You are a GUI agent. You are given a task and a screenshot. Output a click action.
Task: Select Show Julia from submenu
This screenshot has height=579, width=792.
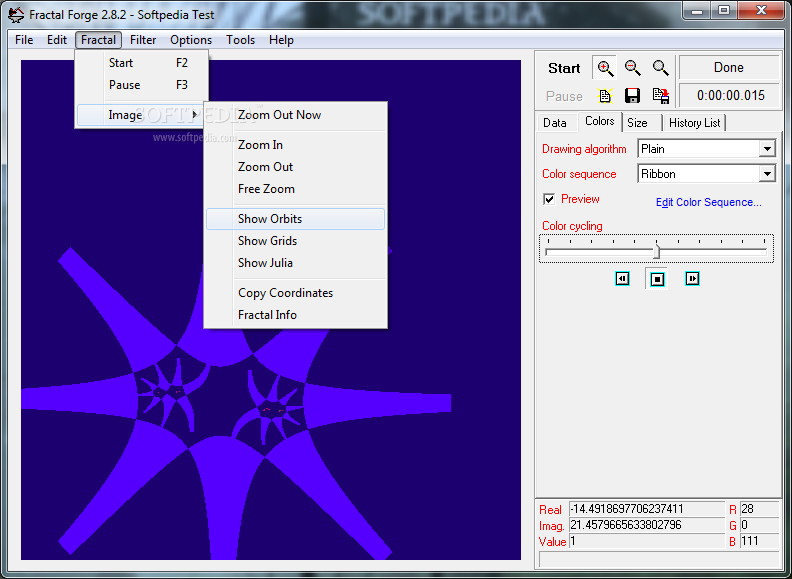click(x=295, y=263)
